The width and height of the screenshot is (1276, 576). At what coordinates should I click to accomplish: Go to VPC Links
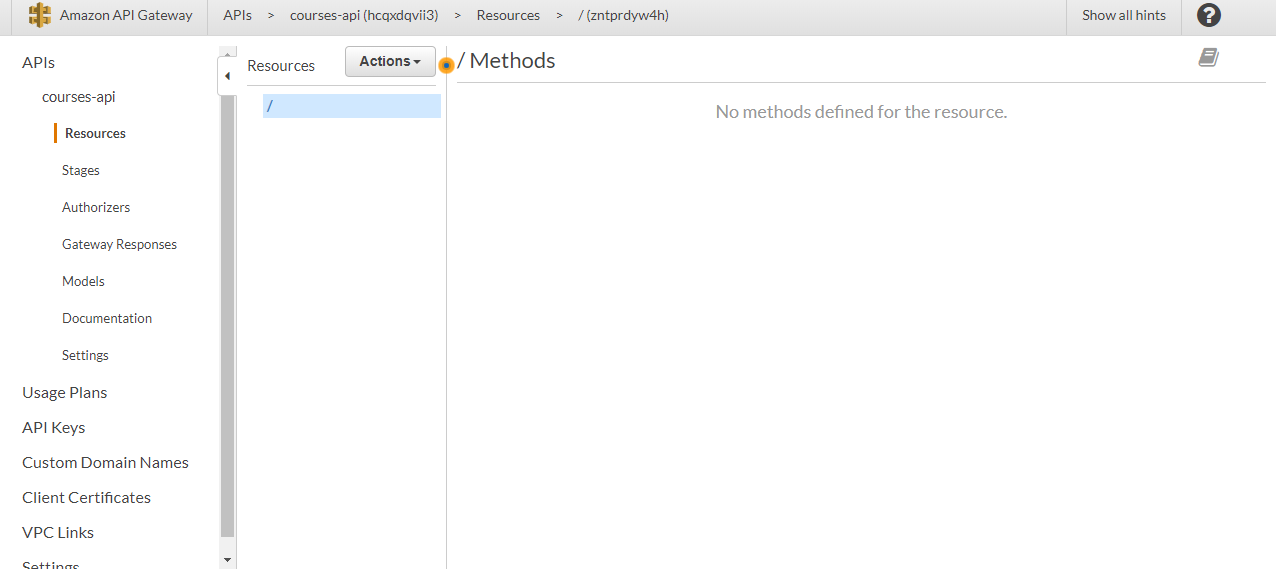click(58, 532)
